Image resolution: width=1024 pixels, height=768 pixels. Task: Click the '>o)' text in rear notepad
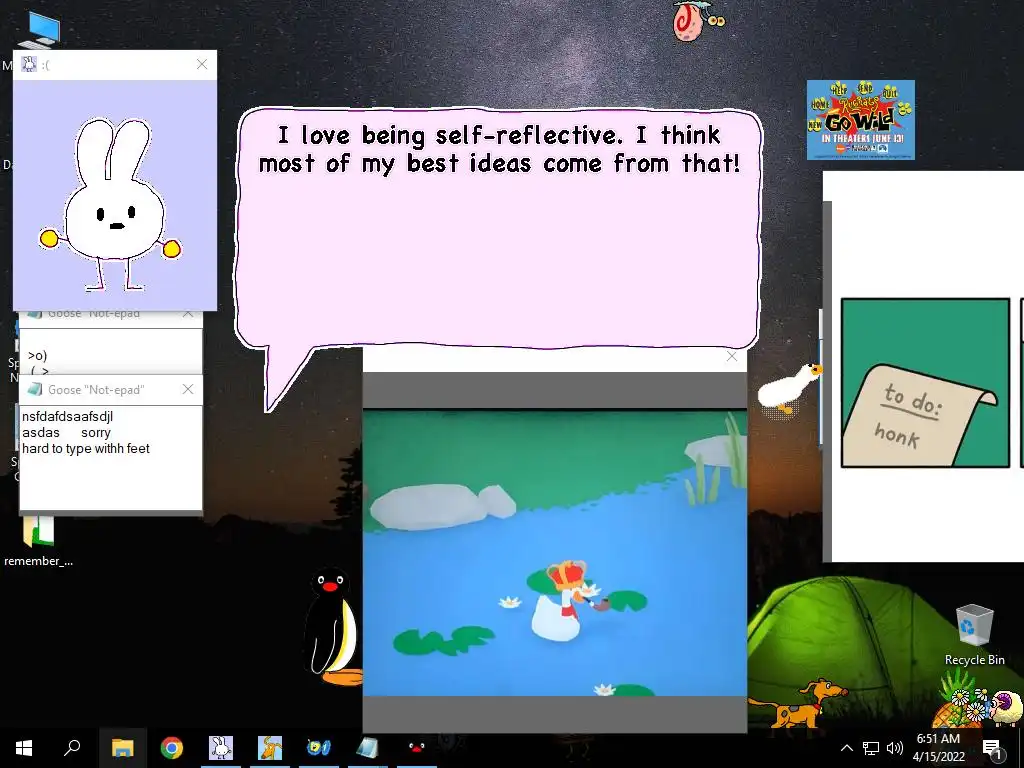pos(37,356)
